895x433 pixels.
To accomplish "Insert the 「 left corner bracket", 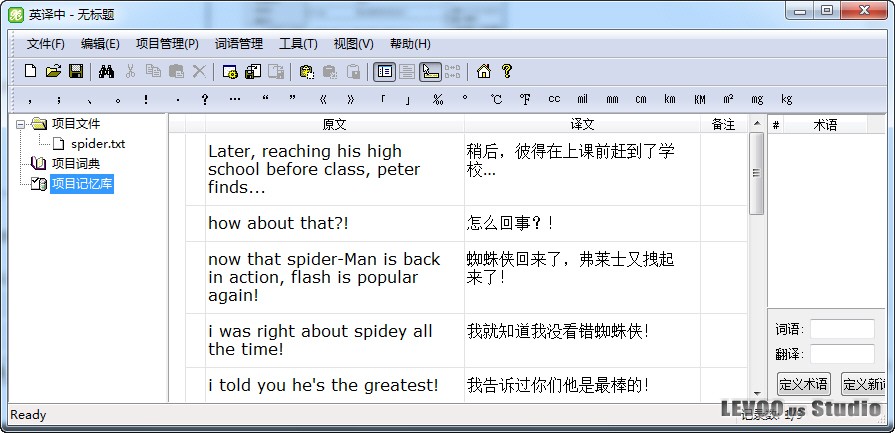I will point(382,99).
